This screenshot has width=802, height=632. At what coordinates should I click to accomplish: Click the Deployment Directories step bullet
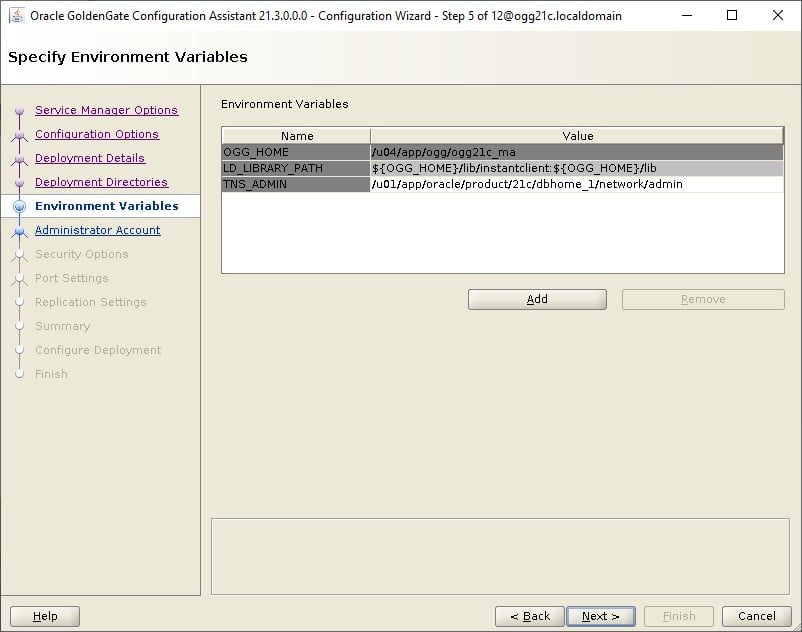(x=19, y=183)
